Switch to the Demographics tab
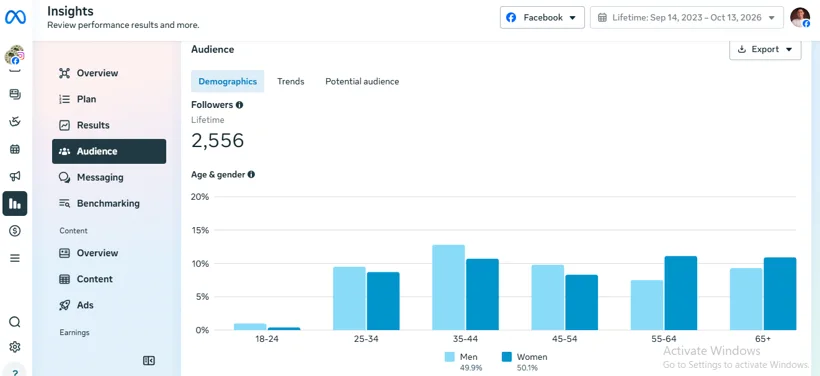820x376 pixels. [227, 82]
